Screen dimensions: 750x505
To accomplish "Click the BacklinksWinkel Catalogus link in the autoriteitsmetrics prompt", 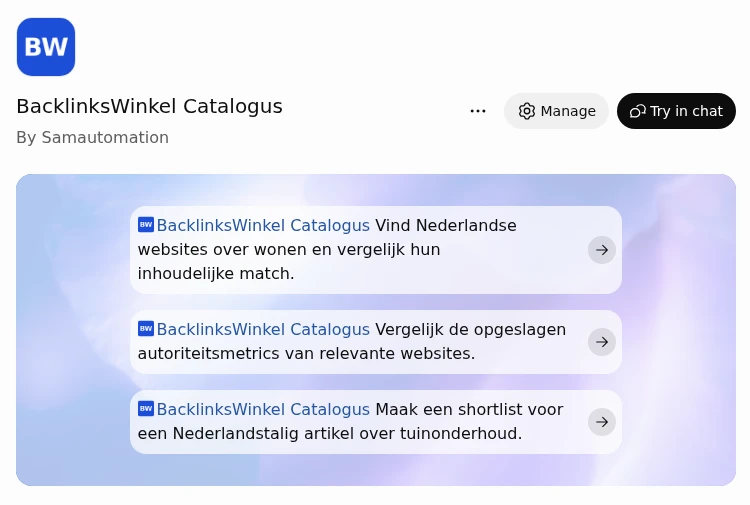I will 263,329.
